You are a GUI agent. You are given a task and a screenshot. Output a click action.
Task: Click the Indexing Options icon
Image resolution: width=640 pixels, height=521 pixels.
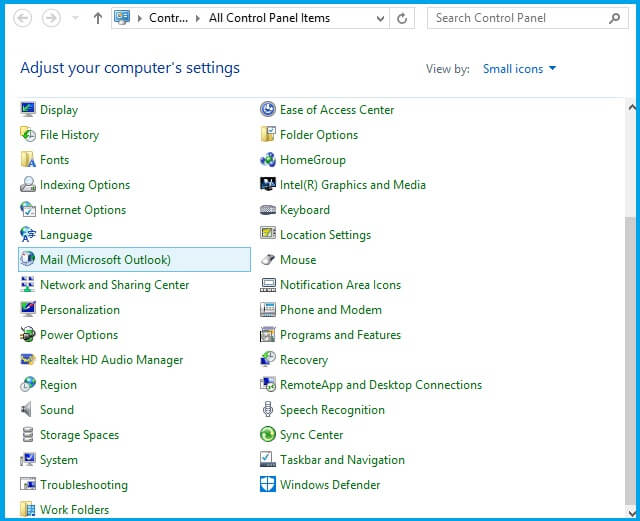(x=28, y=185)
